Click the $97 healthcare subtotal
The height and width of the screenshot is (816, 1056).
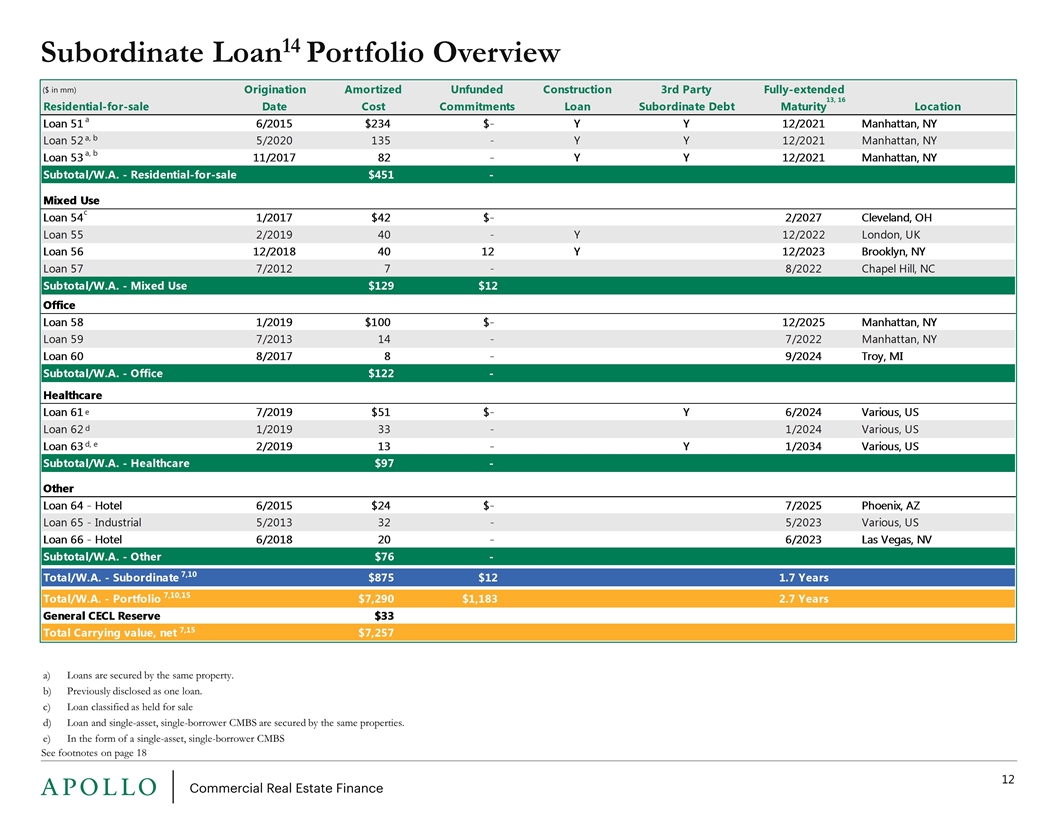coord(384,463)
